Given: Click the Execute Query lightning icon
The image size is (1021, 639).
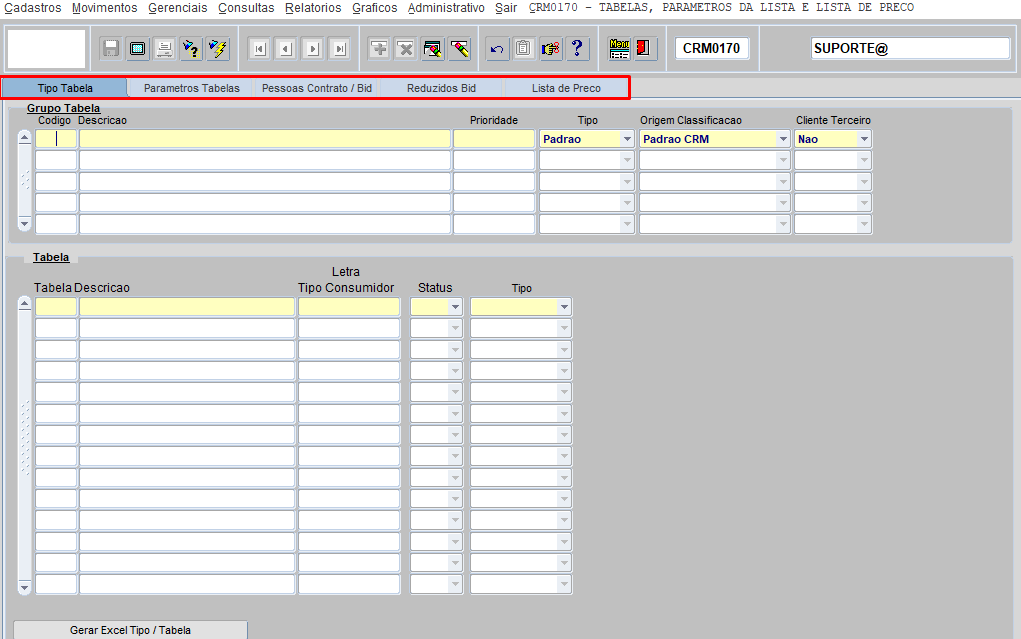Looking at the screenshot, I should tap(218, 49).
